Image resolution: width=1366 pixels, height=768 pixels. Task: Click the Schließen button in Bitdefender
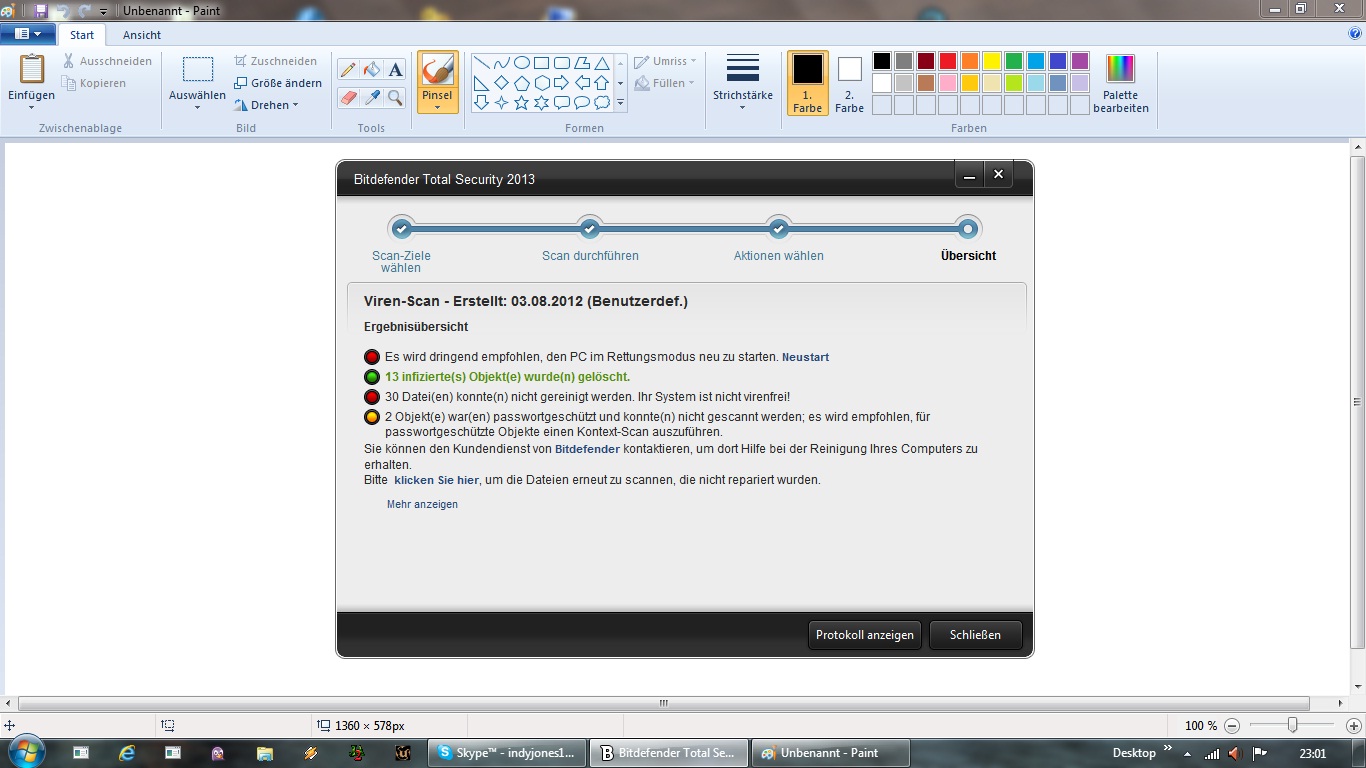point(975,635)
